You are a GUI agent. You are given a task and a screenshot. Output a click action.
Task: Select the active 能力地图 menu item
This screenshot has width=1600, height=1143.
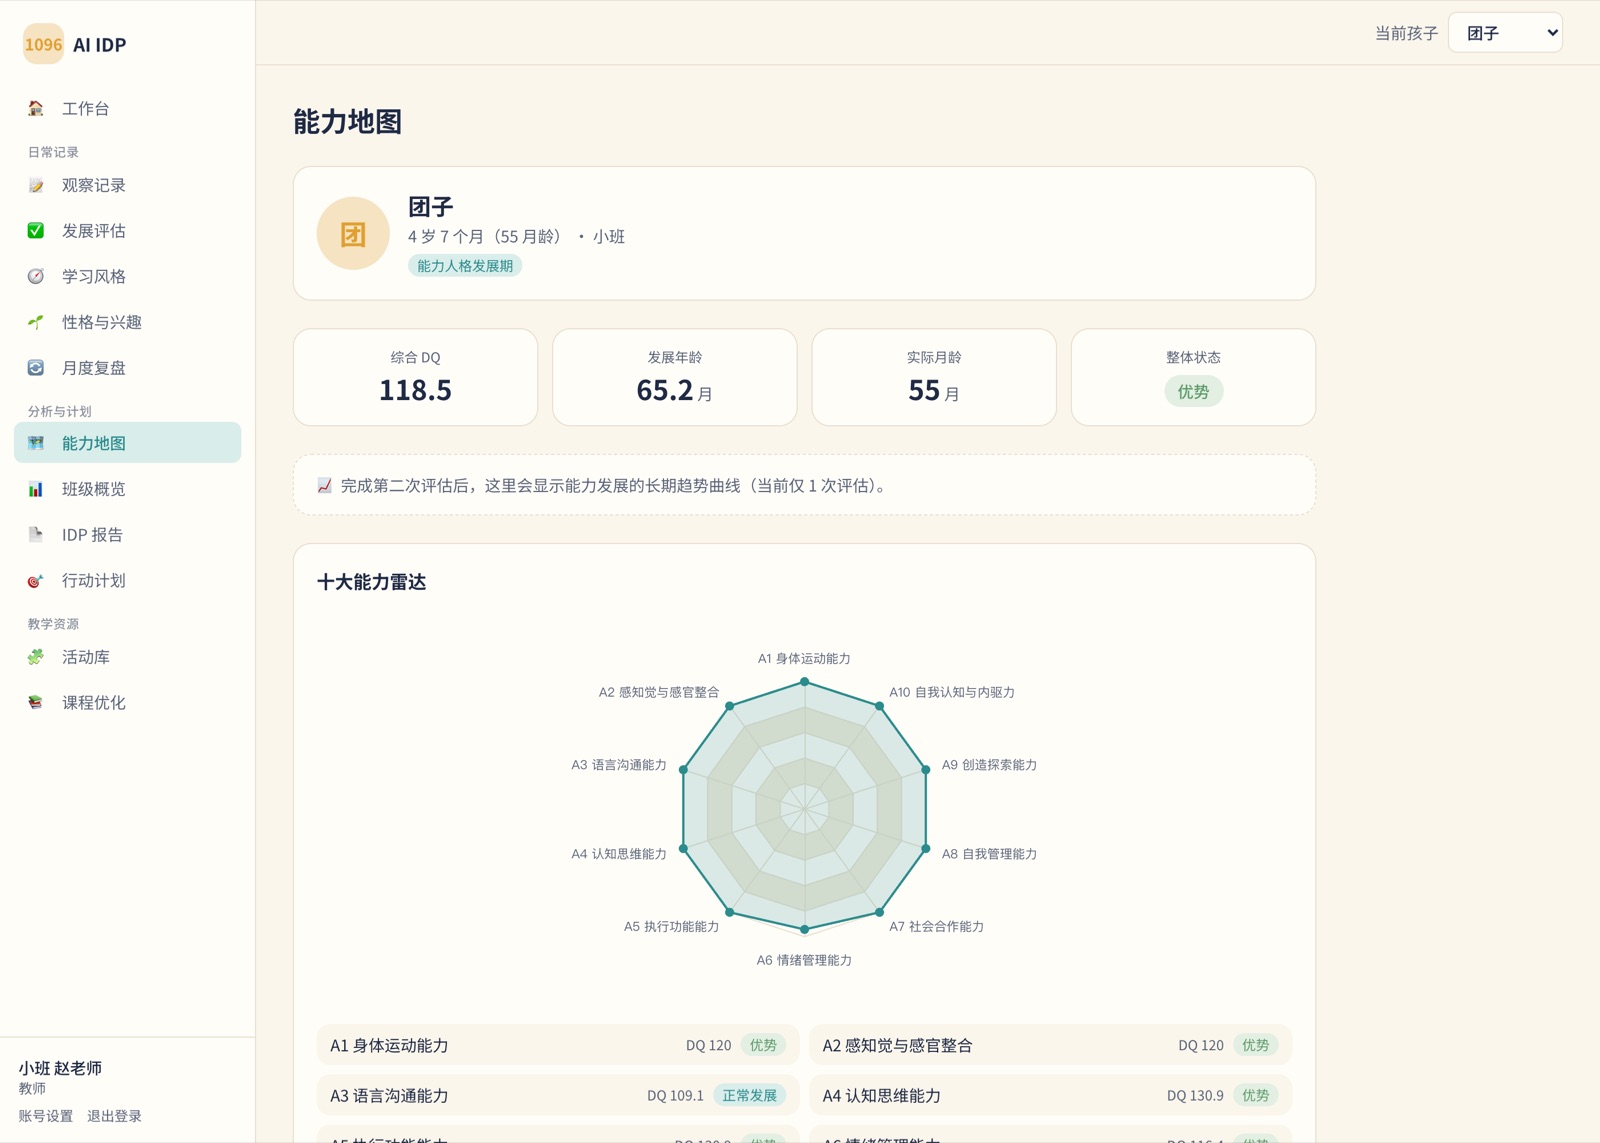pos(128,443)
